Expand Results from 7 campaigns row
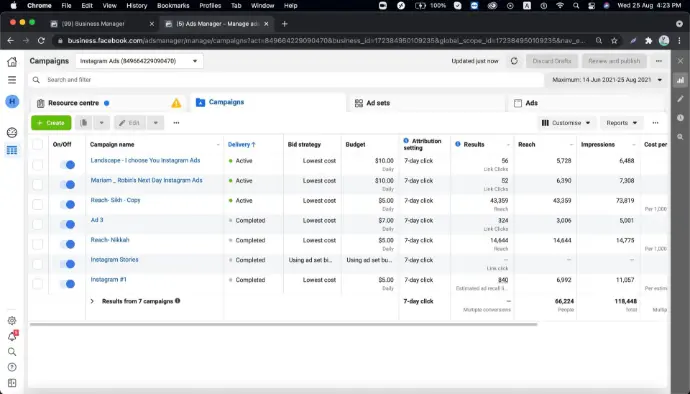 pyautogui.click(x=92, y=301)
